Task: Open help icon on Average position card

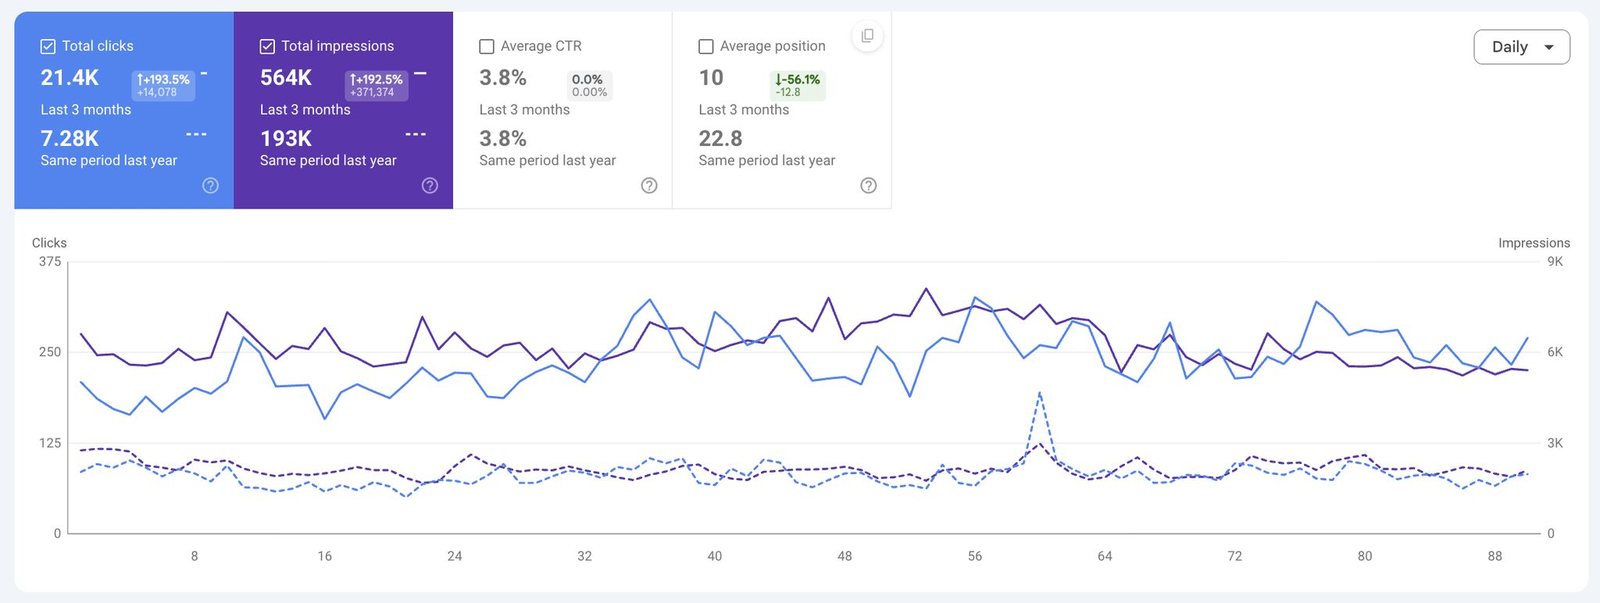Action: [x=868, y=185]
